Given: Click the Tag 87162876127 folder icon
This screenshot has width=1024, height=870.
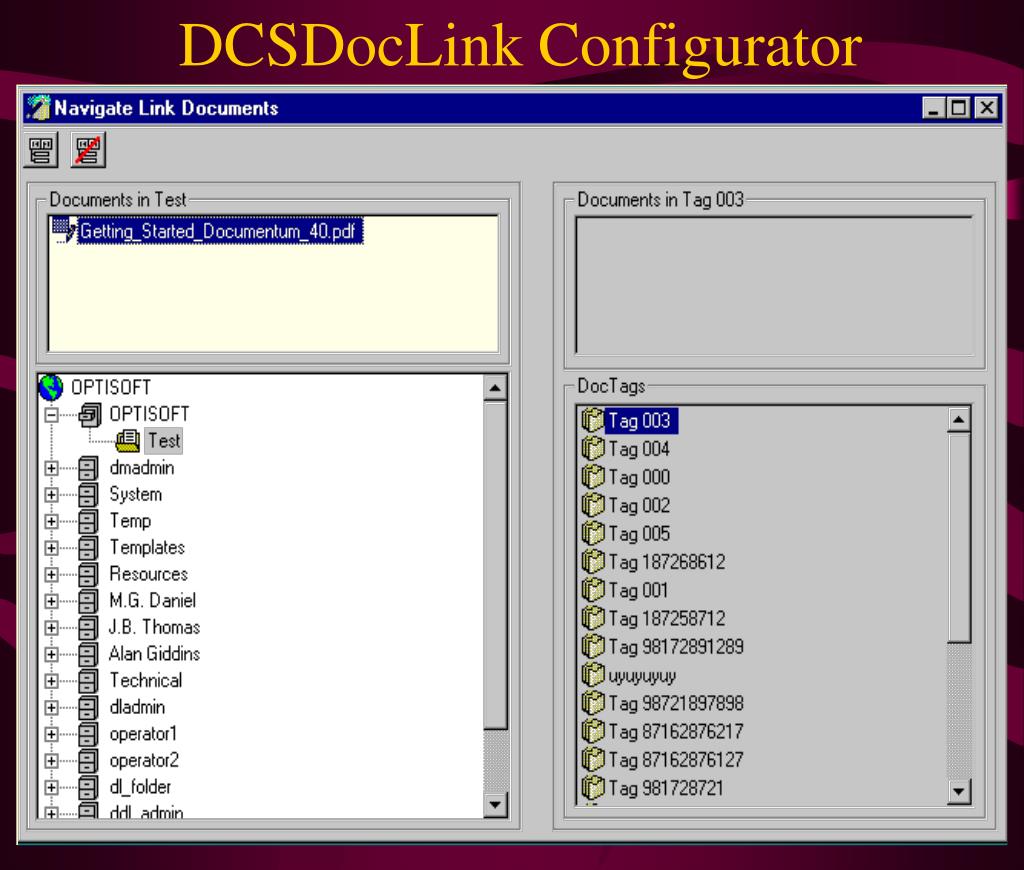Looking at the screenshot, I should coord(593,760).
